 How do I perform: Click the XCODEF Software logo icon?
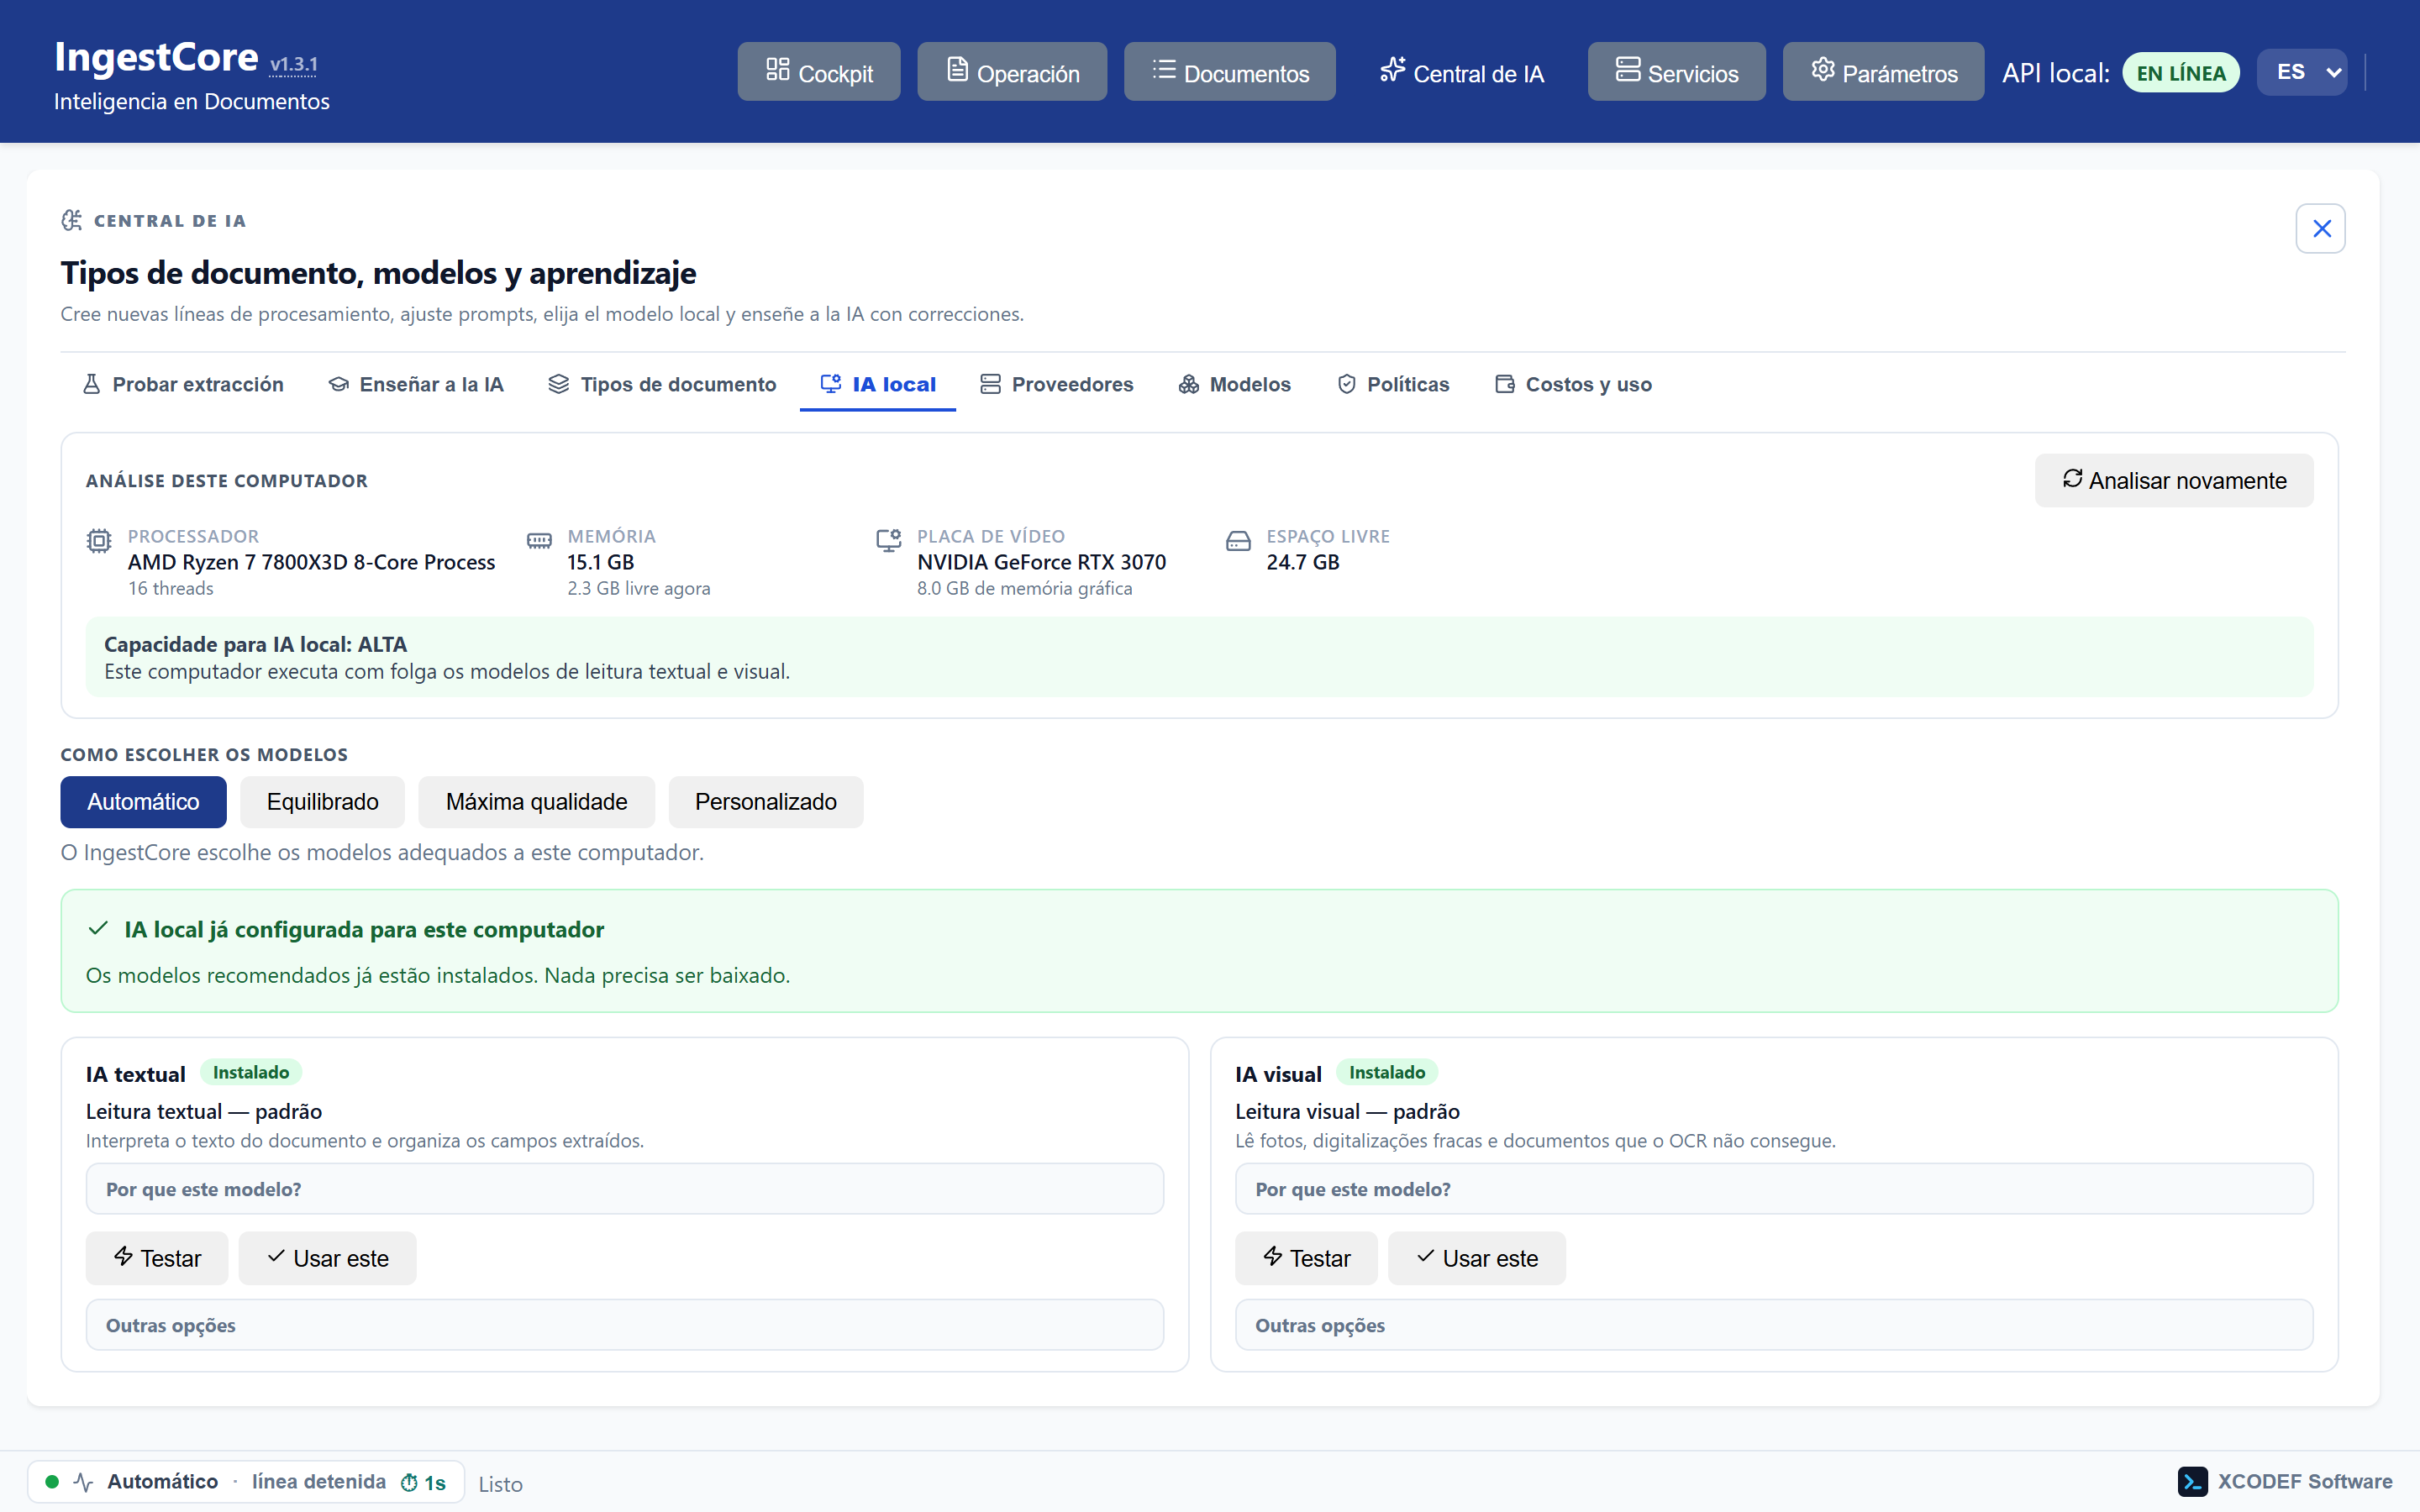tap(2192, 1481)
